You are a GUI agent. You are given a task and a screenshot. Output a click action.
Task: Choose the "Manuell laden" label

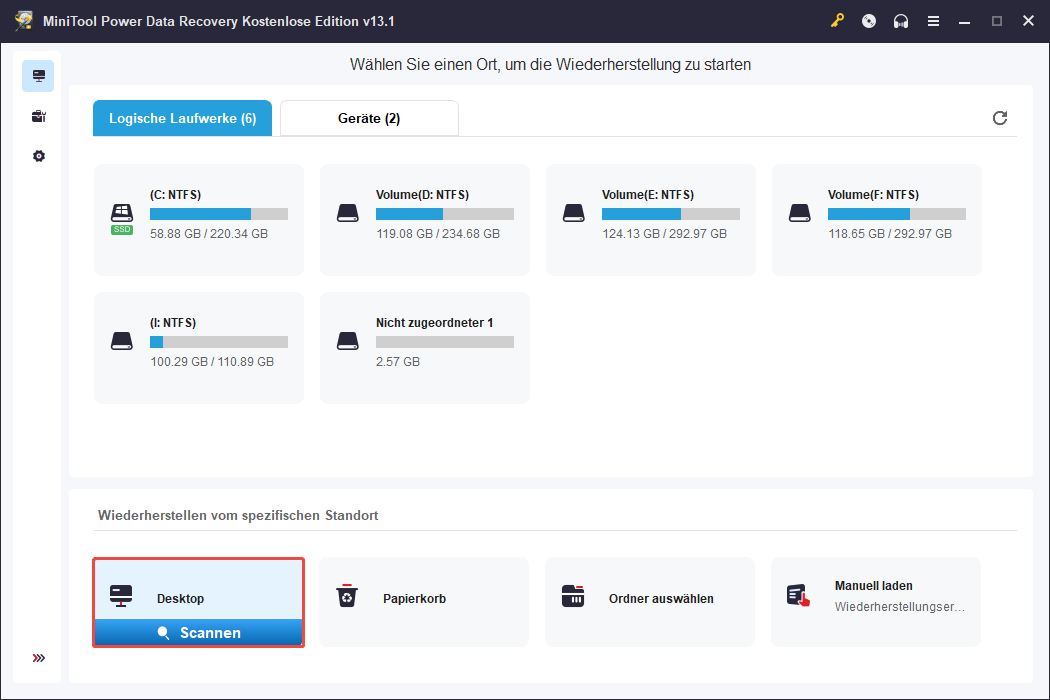tap(873, 586)
